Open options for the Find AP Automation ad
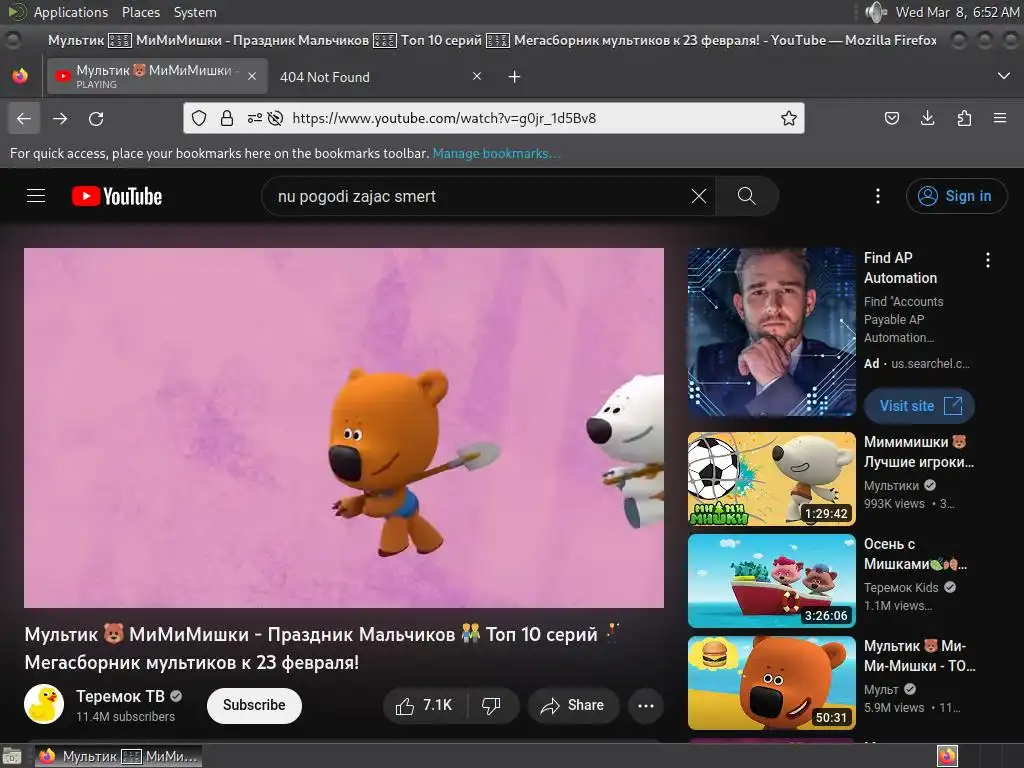This screenshot has width=1024, height=768. click(987, 260)
